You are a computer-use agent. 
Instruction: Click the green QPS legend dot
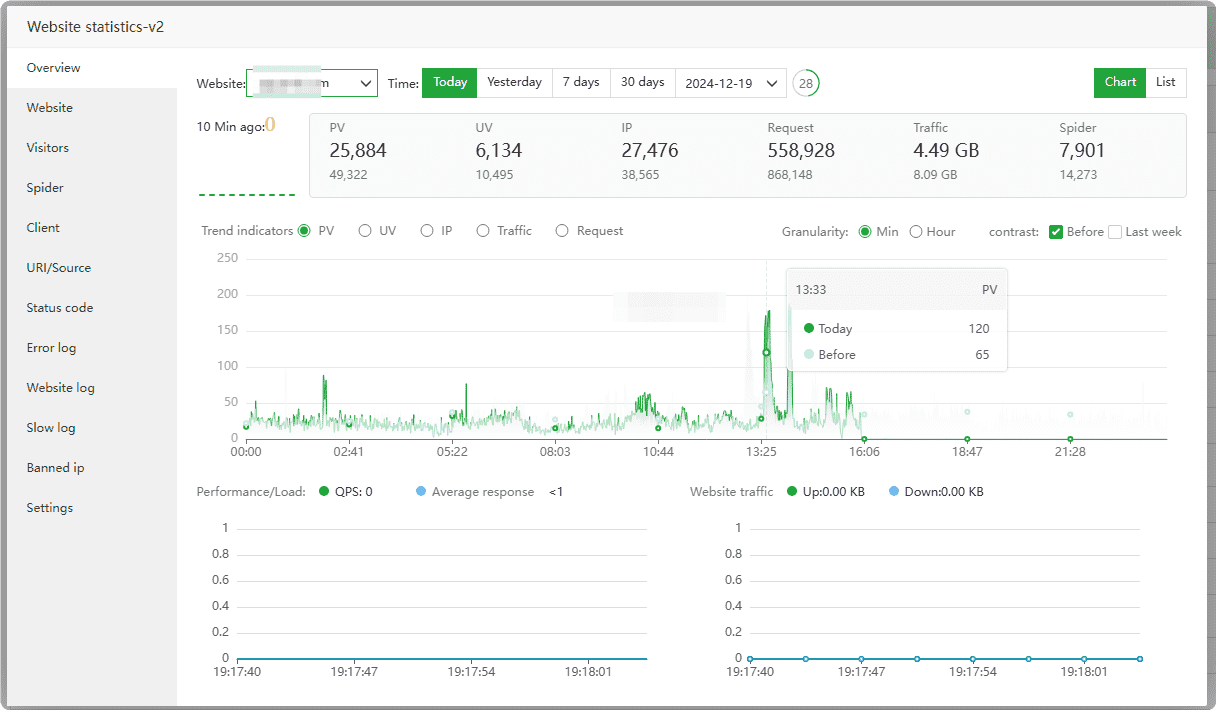tap(324, 492)
